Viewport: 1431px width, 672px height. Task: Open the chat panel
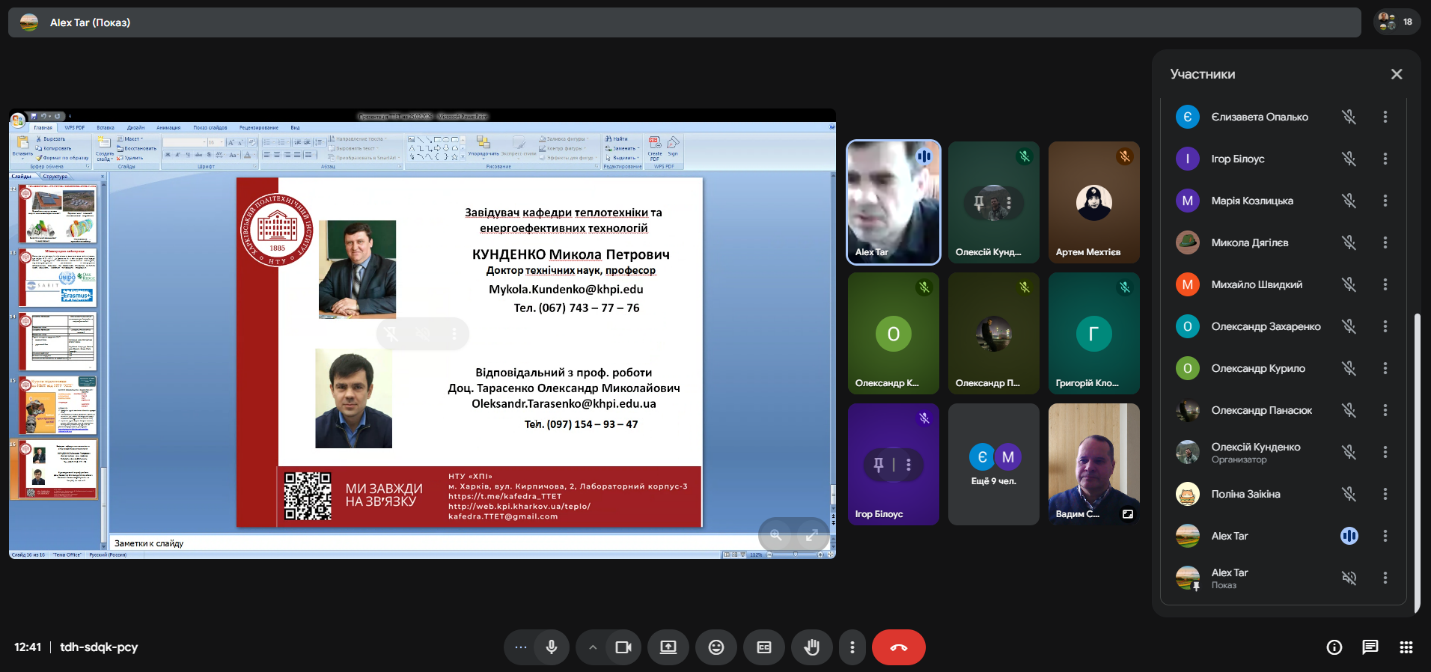[1370, 647]
